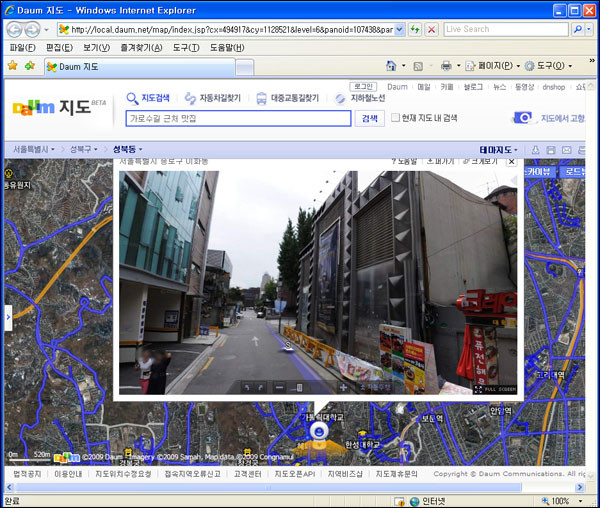600x508 pixels.
Task: Open the 편집(E) menu
Action: pyautogui.click(x=59, y=48)
